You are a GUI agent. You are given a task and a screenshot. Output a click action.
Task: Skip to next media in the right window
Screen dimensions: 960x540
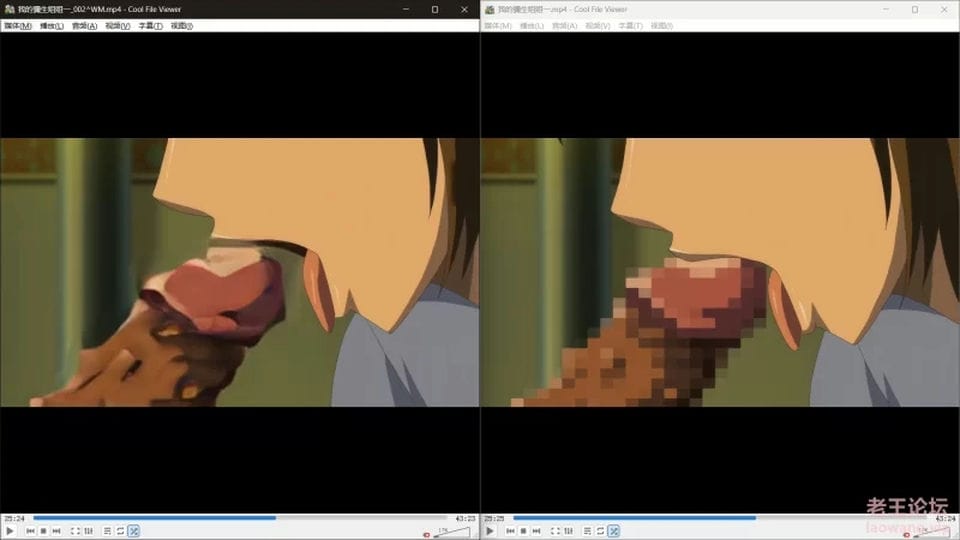pyautogui.click(x=536, y=531)
